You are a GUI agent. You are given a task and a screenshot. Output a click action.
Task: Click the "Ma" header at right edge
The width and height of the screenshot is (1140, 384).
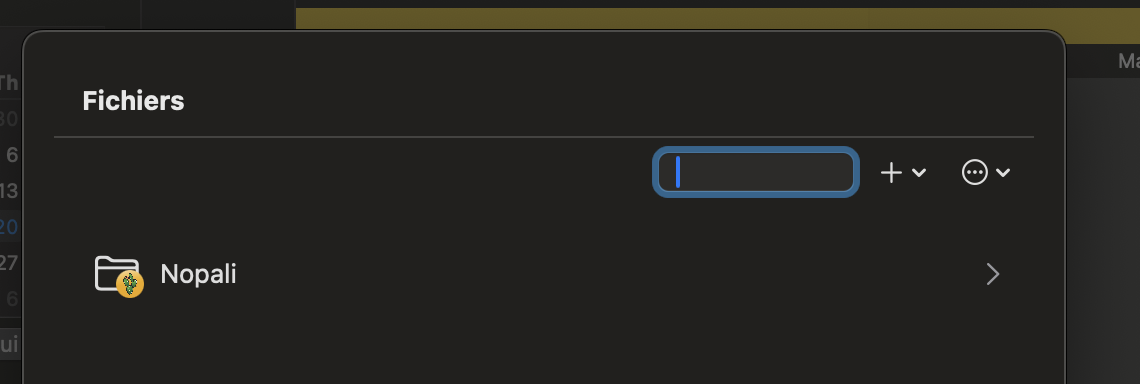coord(1128,61)
